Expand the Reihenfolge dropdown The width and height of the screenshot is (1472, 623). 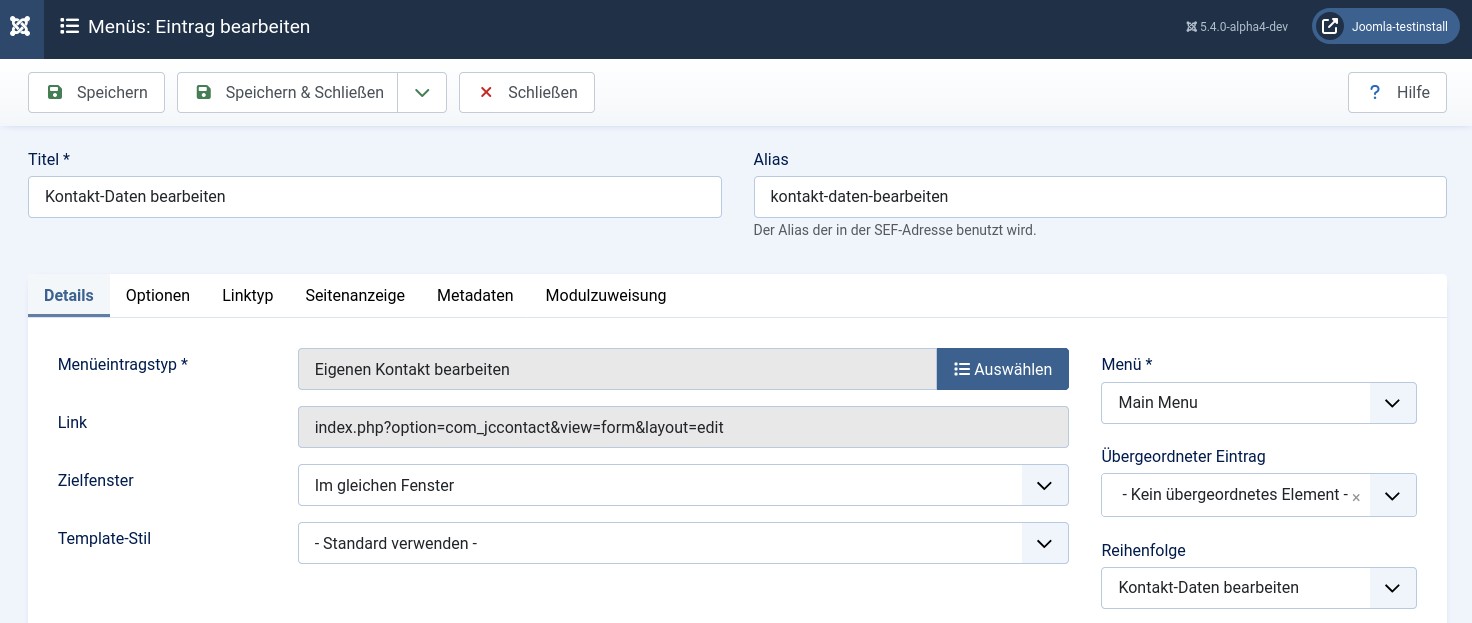click(x=1258, y=588)
